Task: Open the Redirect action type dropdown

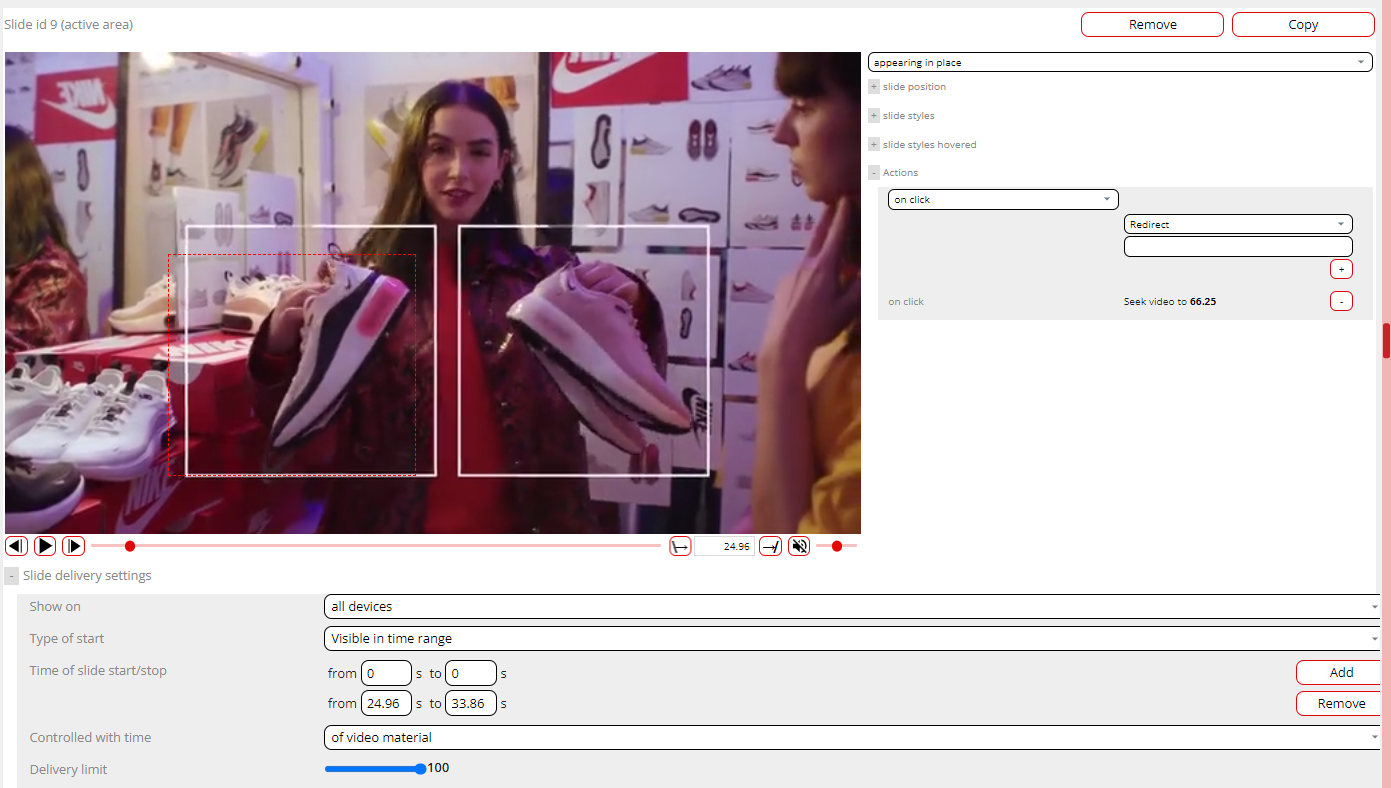Action: point(1238,225)
